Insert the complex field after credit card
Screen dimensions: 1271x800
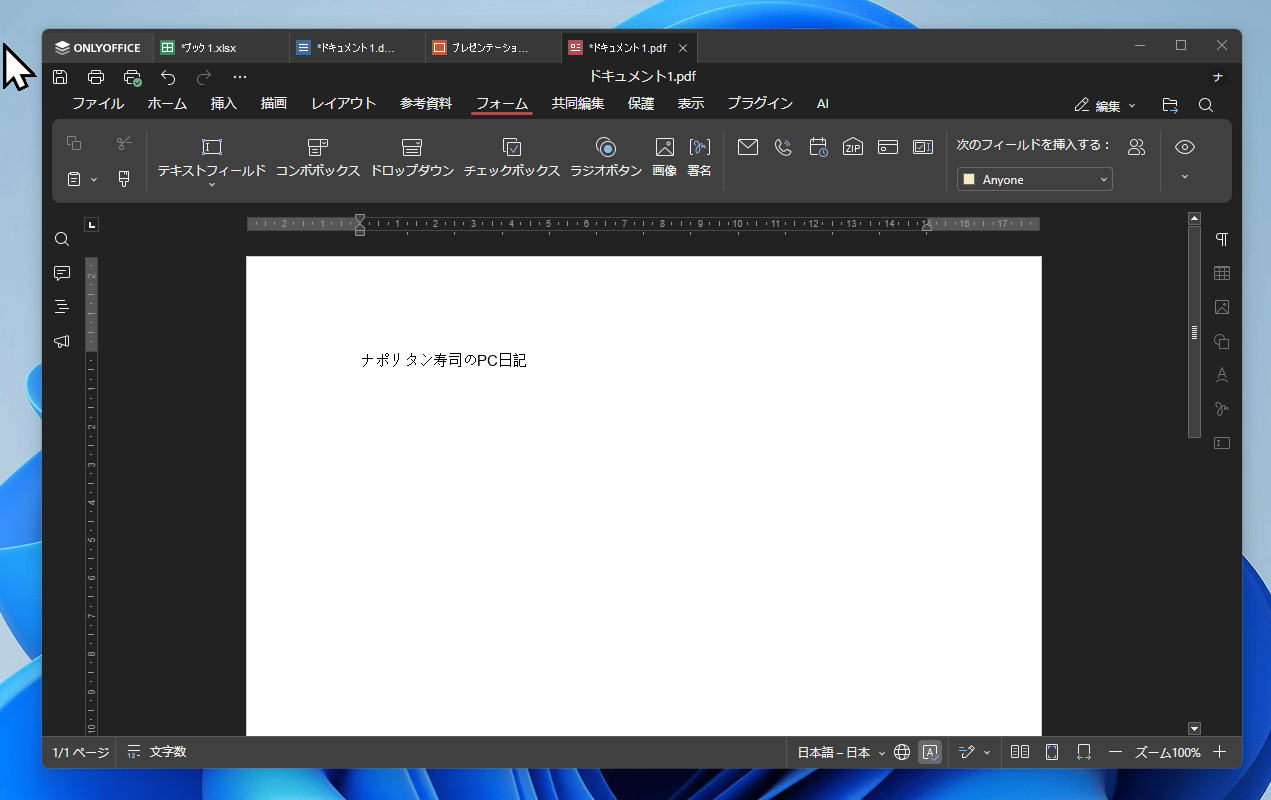(x=923, y=147)
